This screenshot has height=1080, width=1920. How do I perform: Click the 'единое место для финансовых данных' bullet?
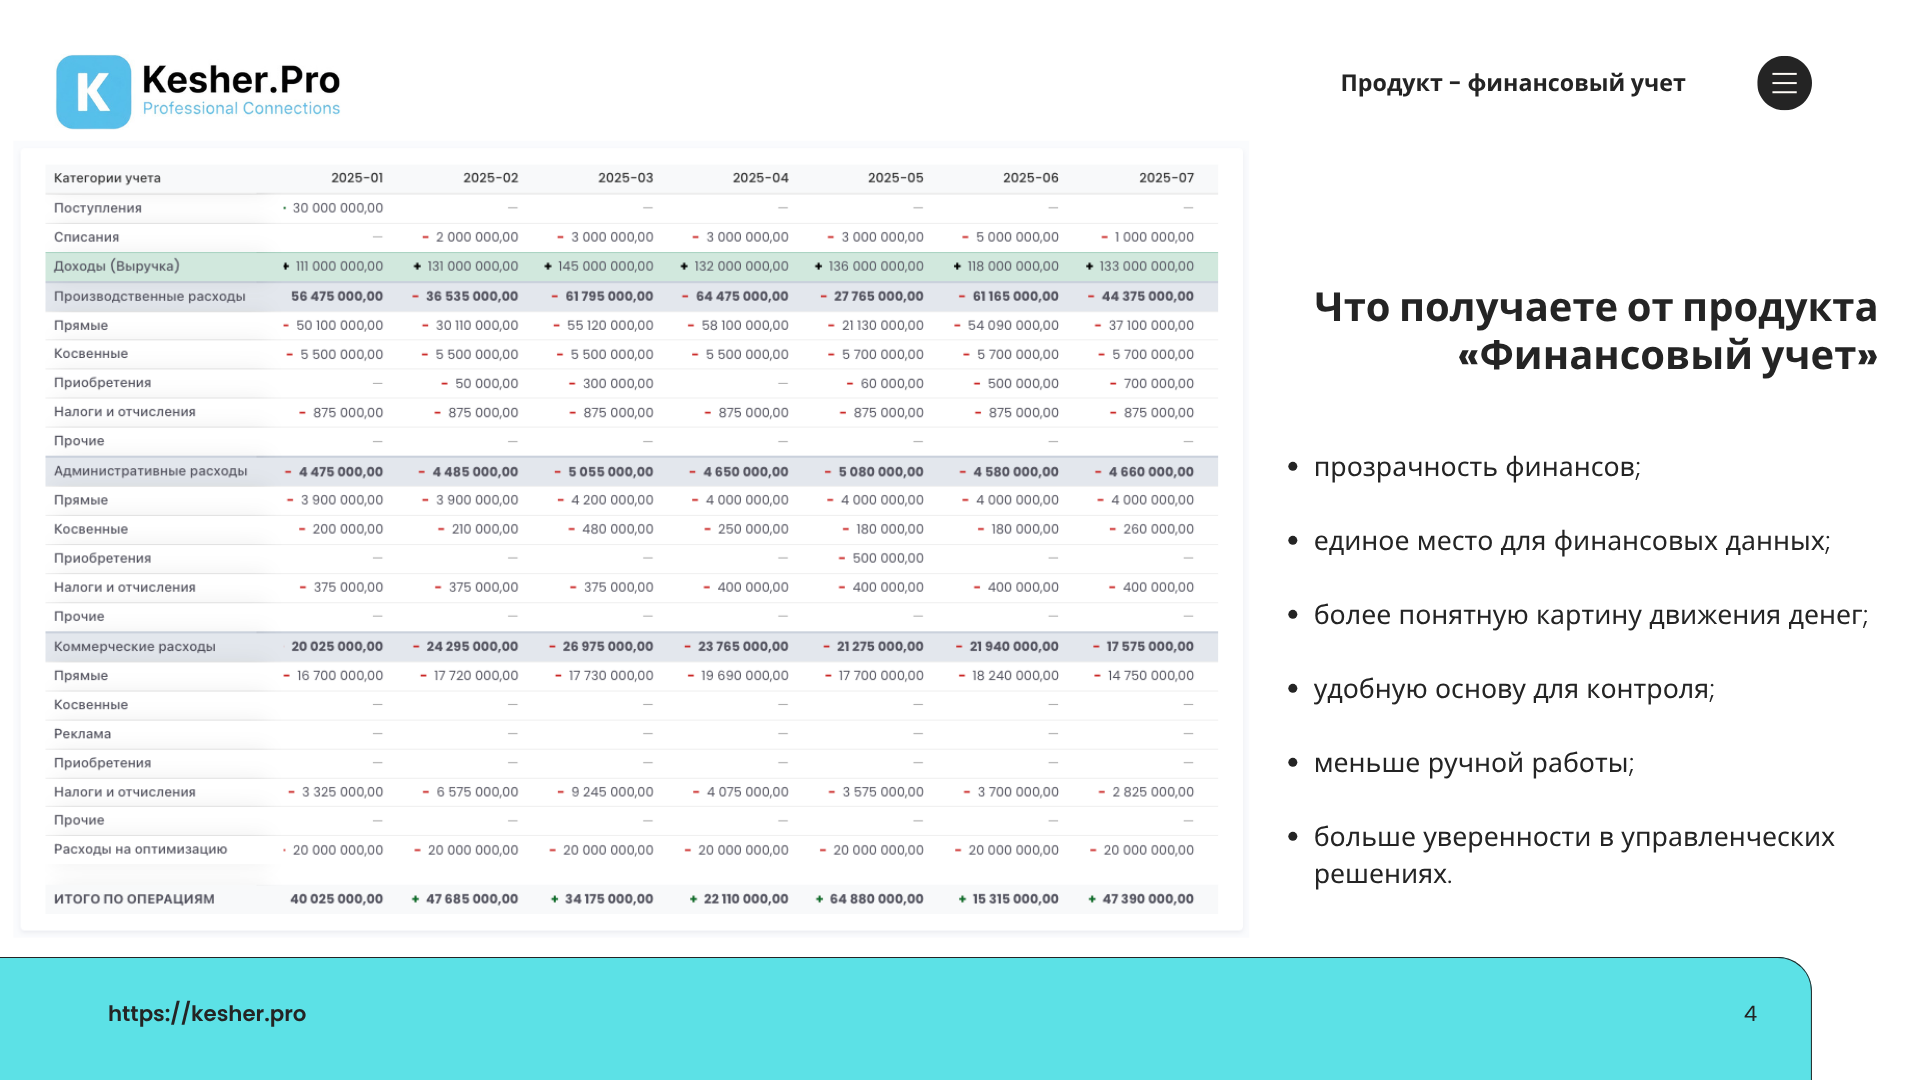(1572, 541)
